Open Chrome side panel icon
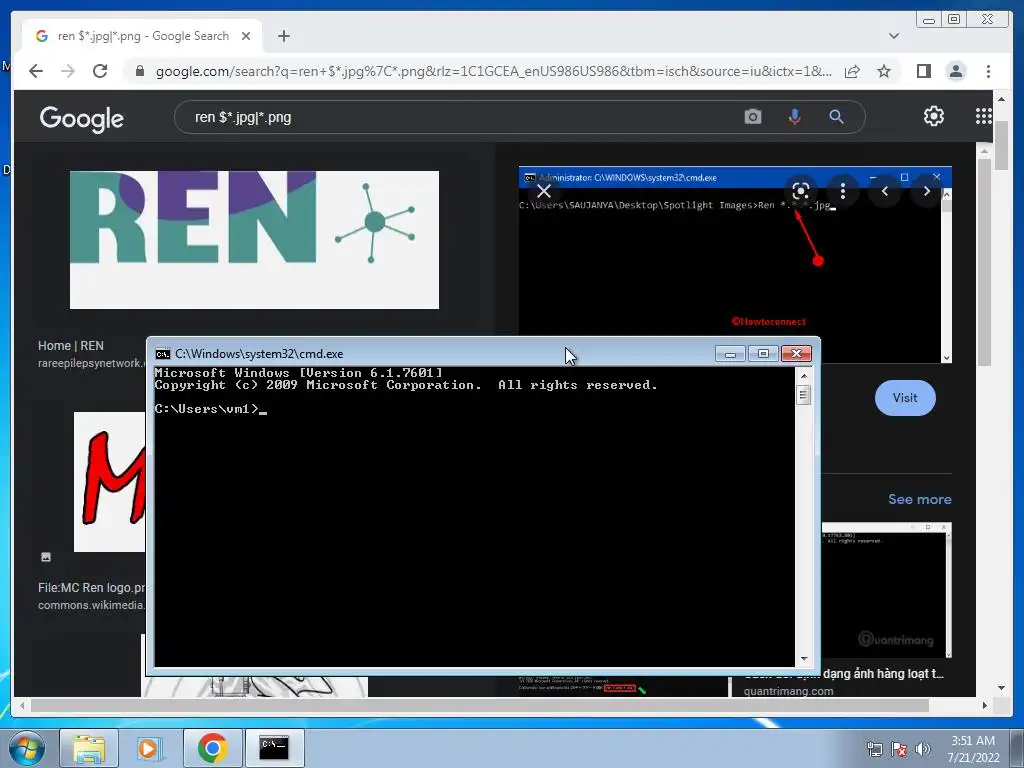Image resolution: width=1024 pixels, height=768 pixels. tap(923, 71)
